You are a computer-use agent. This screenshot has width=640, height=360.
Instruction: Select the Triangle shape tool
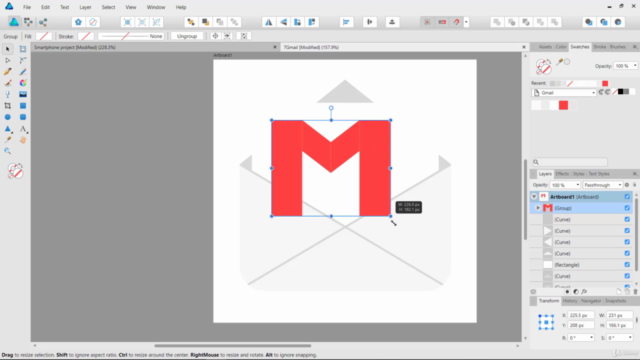click(x=7, y=129)
